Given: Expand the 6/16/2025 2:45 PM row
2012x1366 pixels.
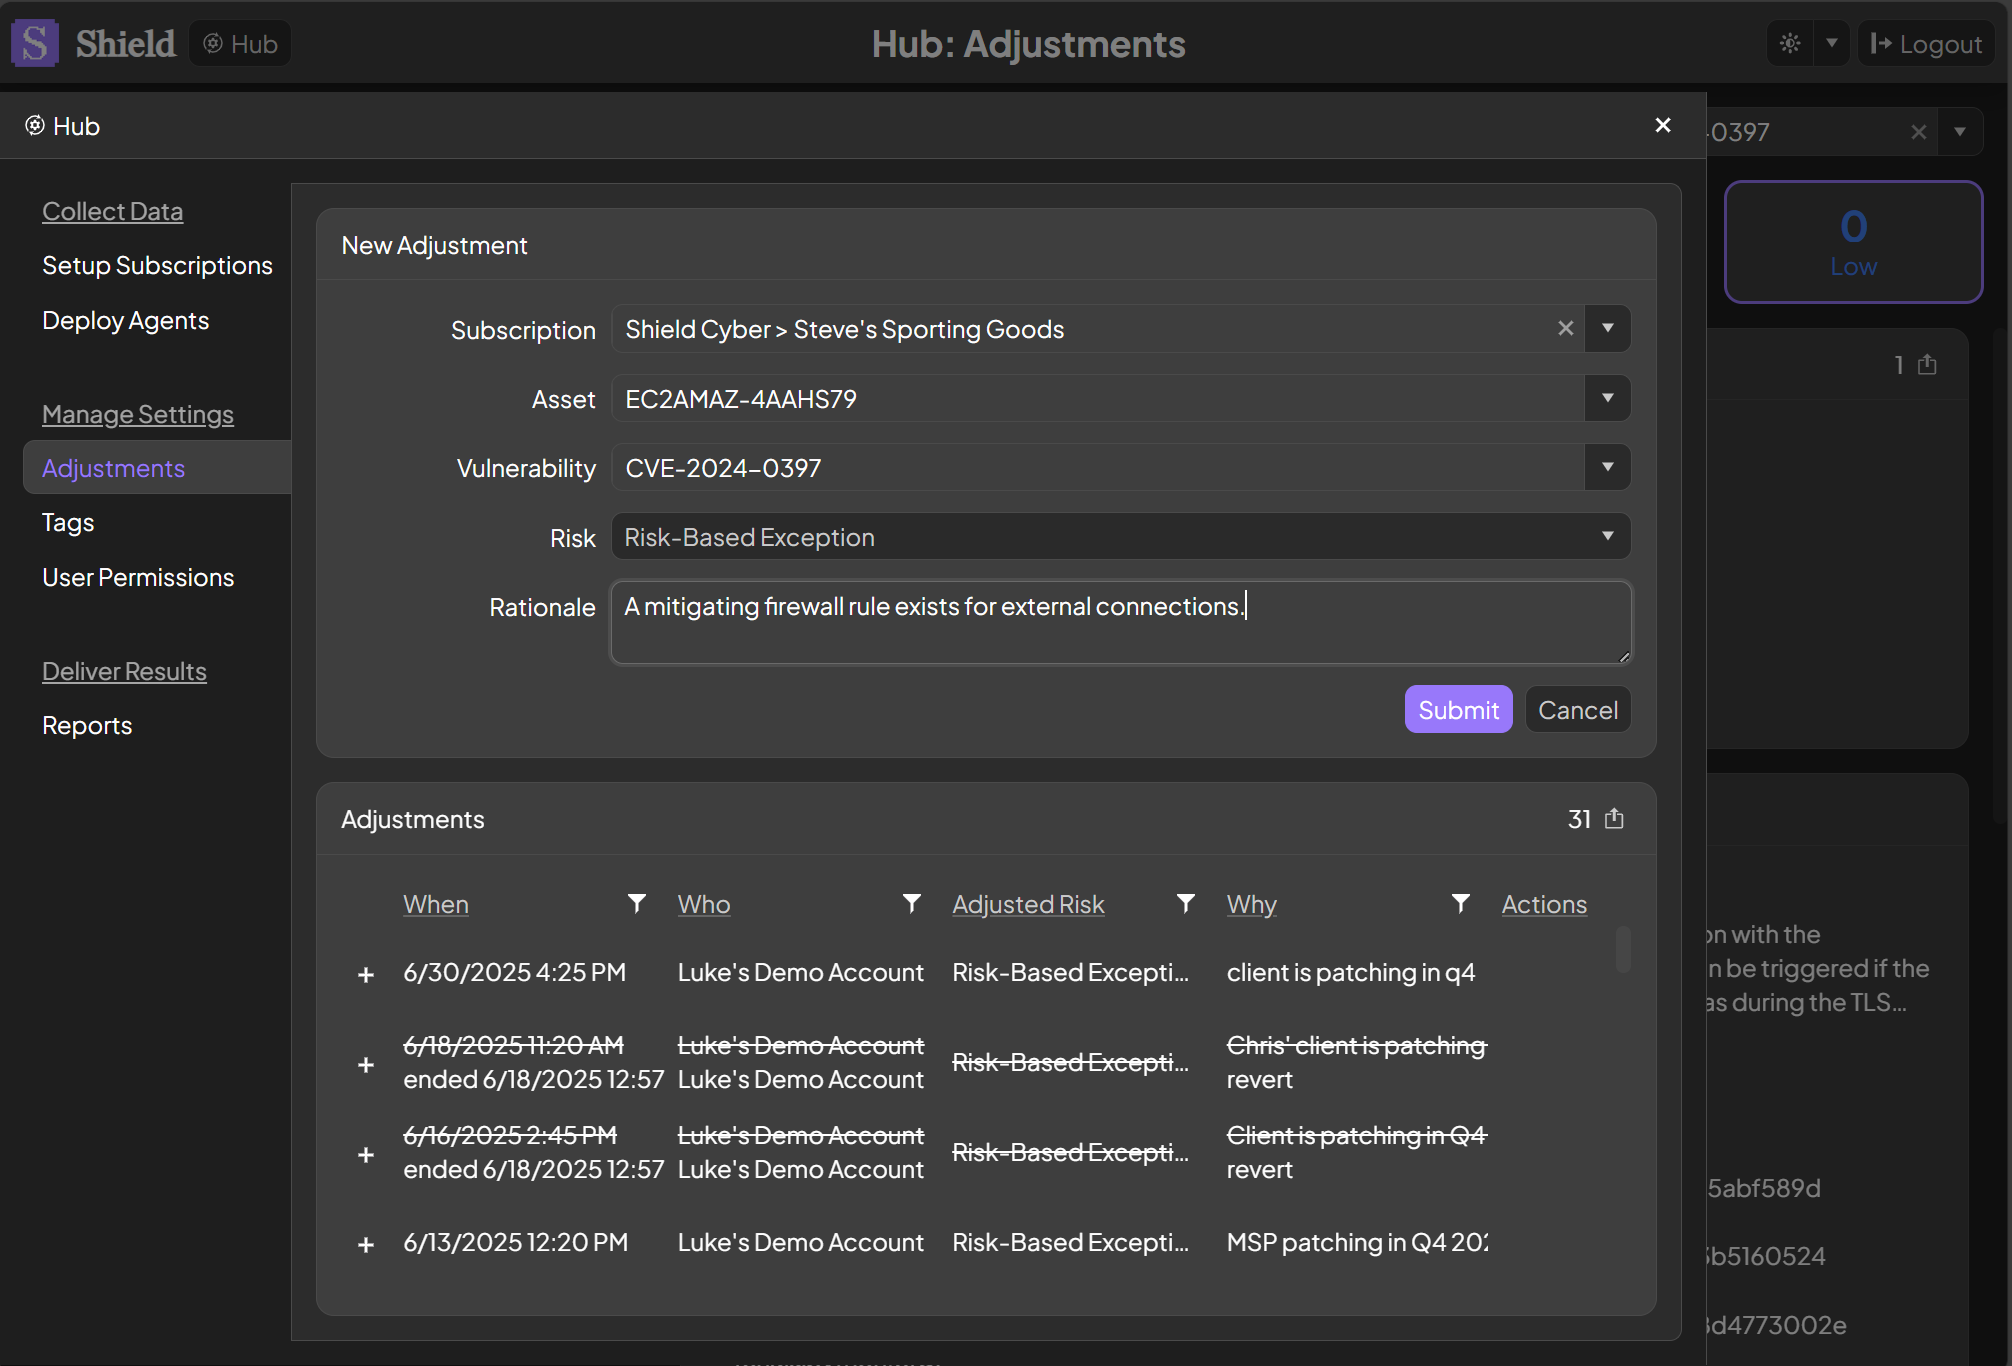Looking at the screenshot, I should click(x=366, y=1154).
